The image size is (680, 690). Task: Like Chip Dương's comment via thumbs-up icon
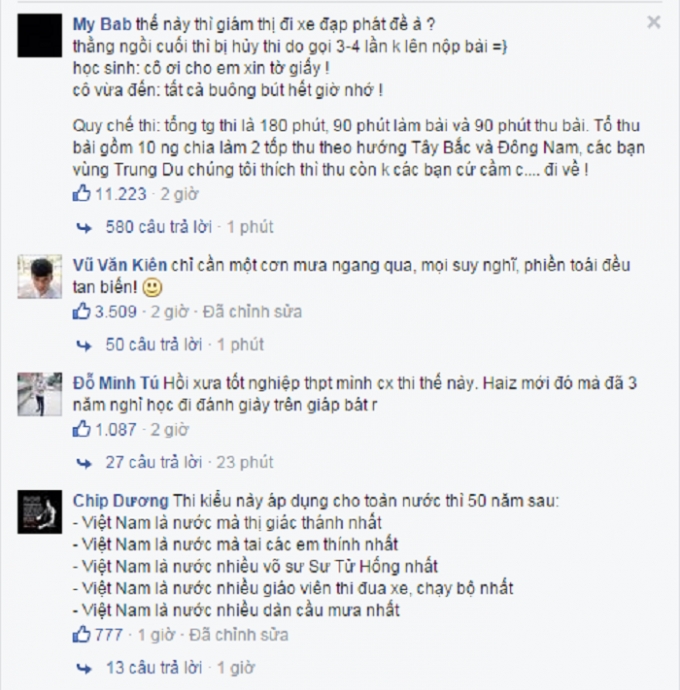[x=81, y=635]
